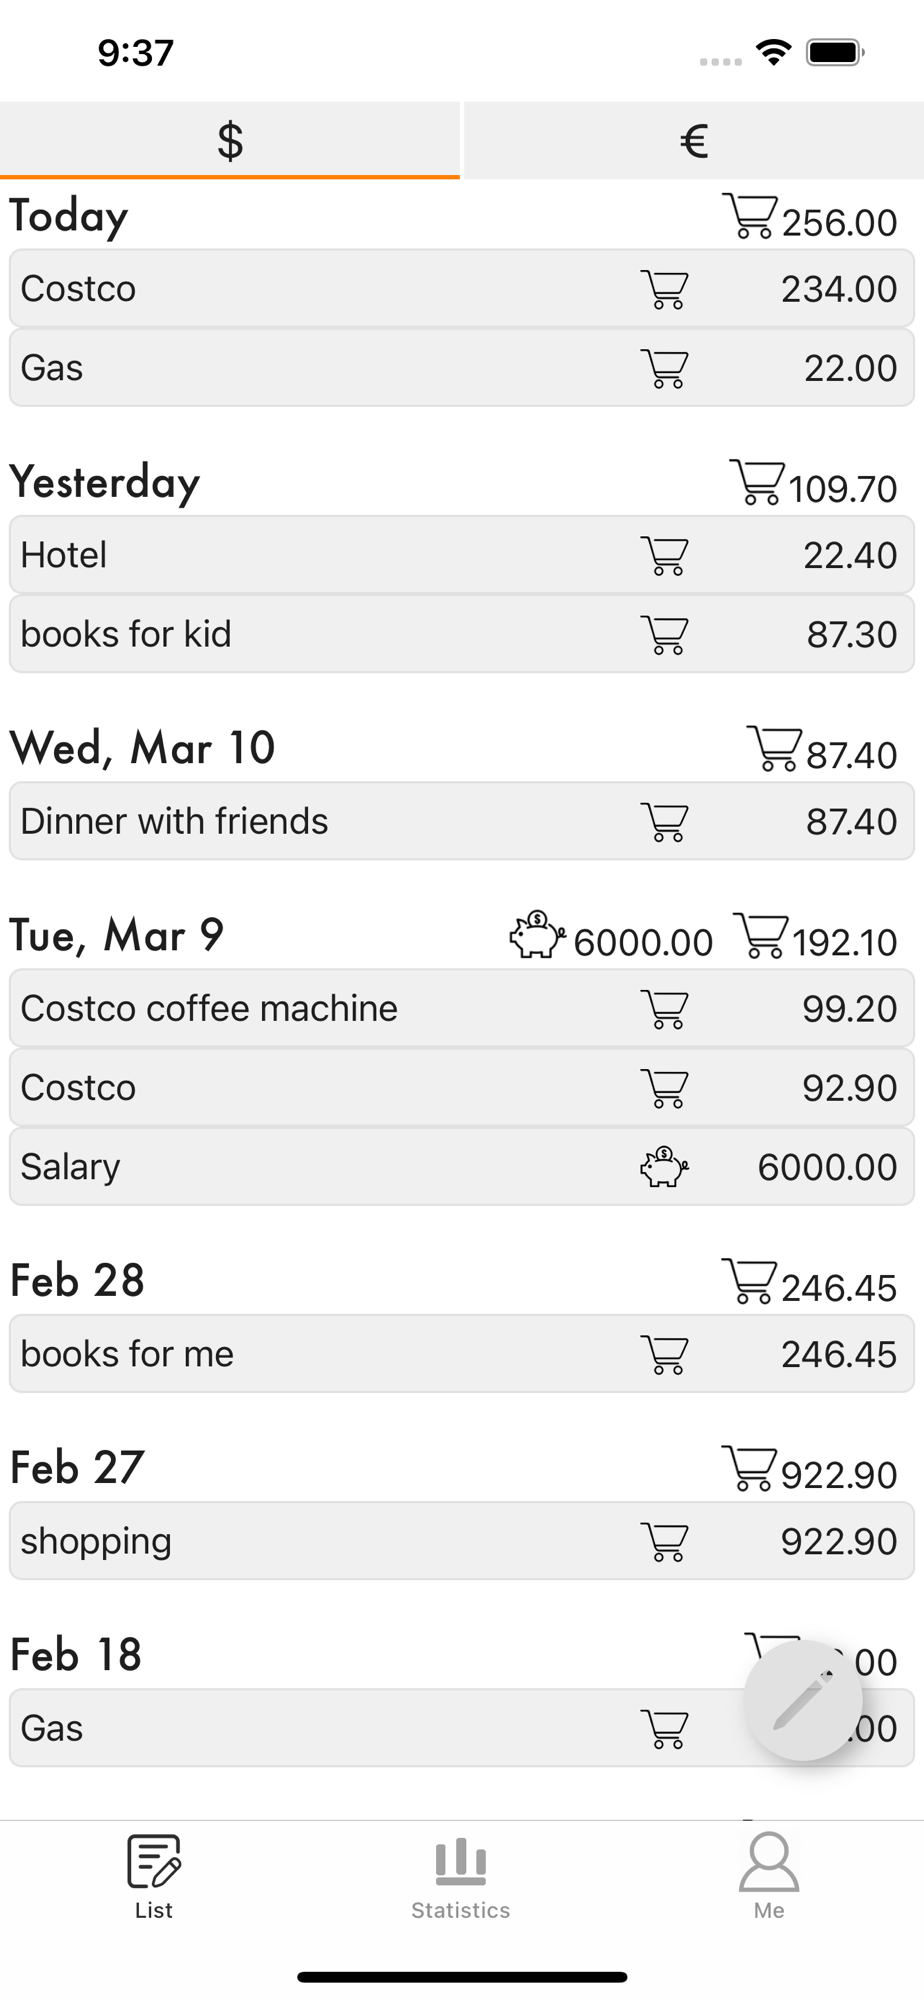Switch to the euro currency tab
Screen dimensions: 924x2000
(x=694, y=140)
